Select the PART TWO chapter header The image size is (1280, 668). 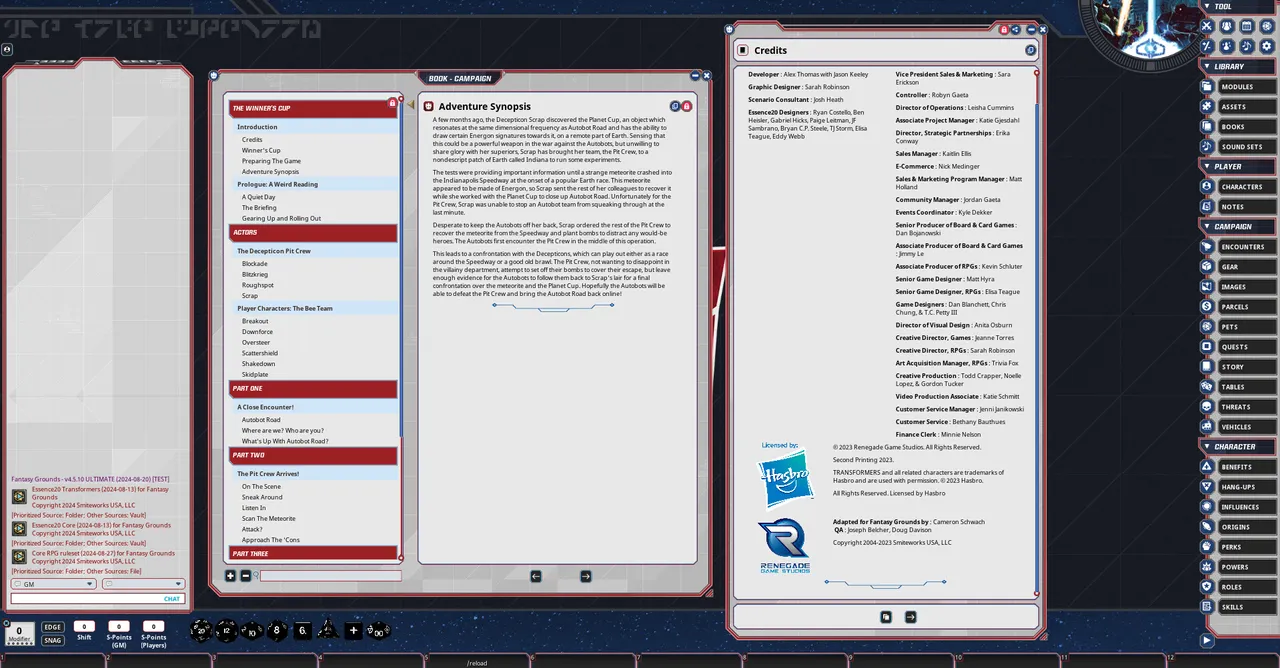[313, 455]
